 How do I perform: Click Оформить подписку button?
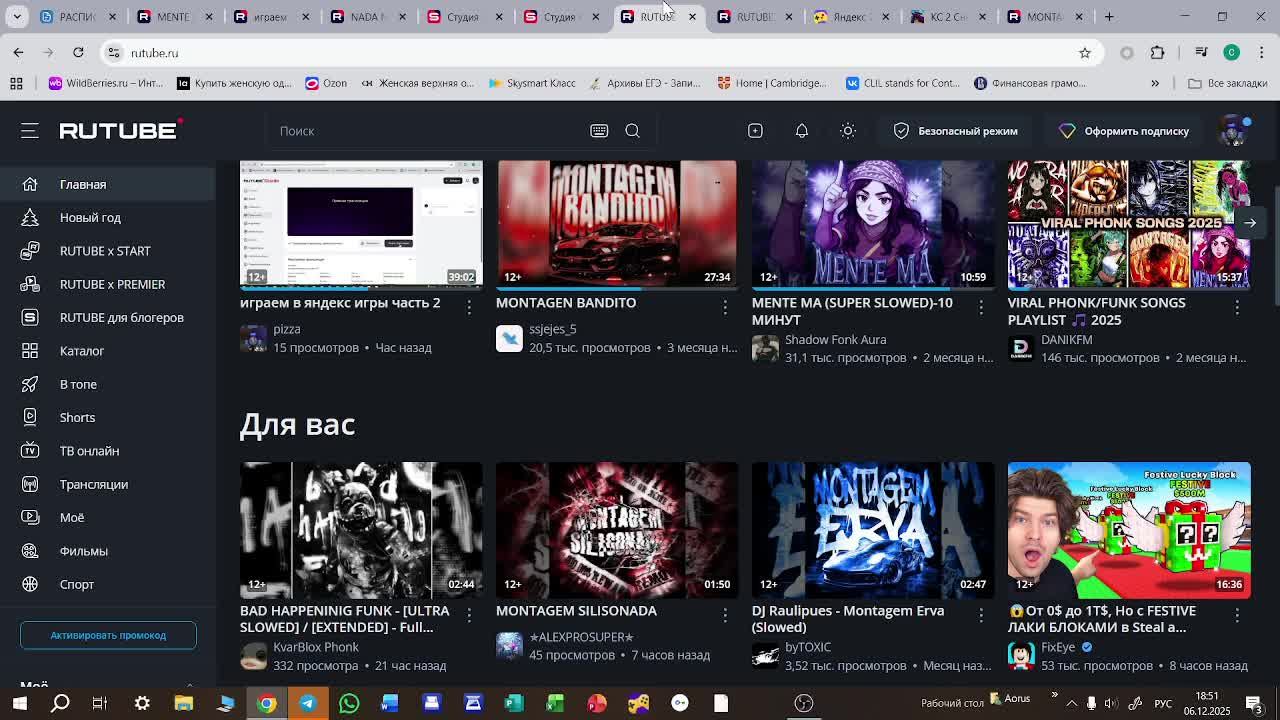(x=1124, y=131)
